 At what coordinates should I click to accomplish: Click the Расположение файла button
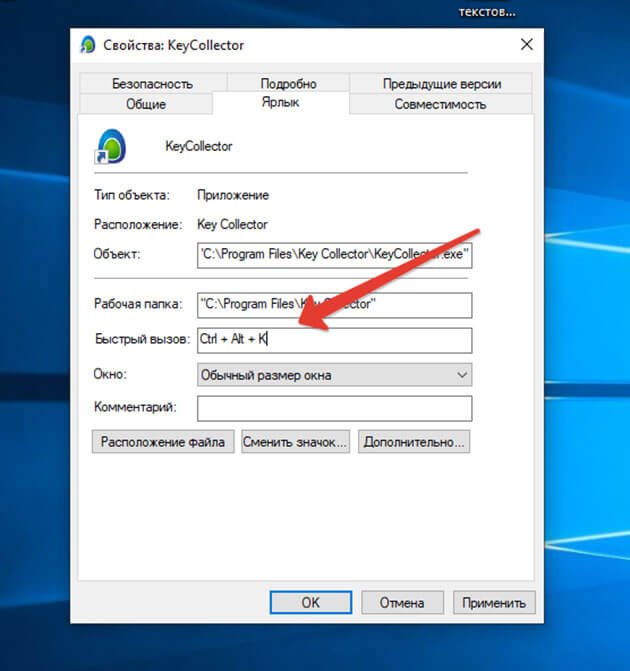(x=163, y=442)
